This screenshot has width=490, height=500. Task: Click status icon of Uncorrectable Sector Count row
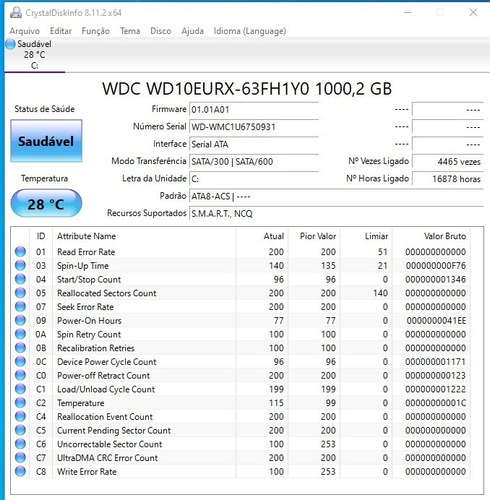pos(20,444)
